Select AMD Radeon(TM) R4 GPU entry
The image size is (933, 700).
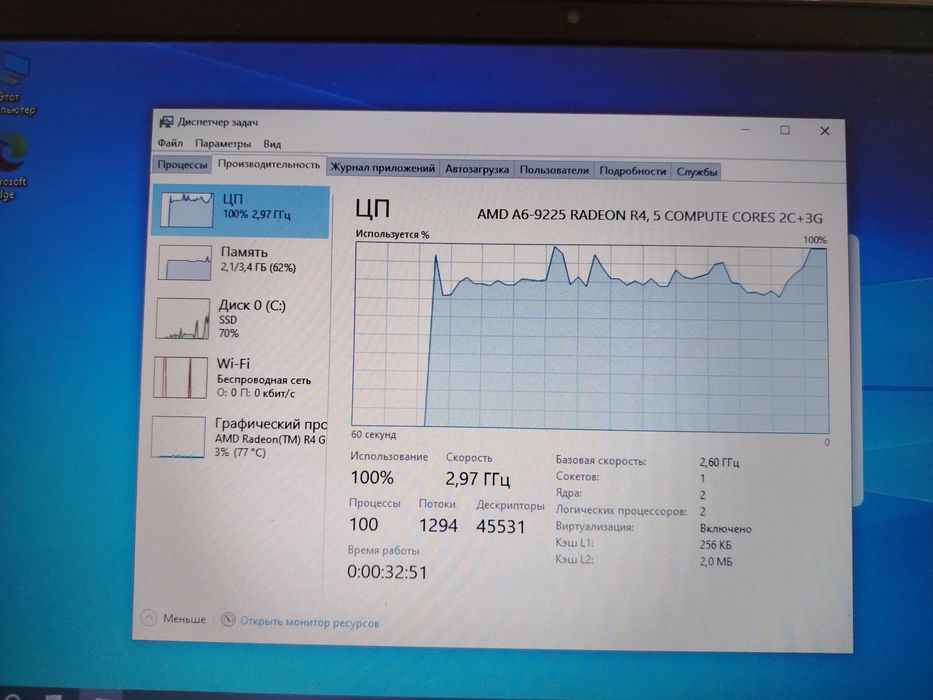[x=236, y=438]
